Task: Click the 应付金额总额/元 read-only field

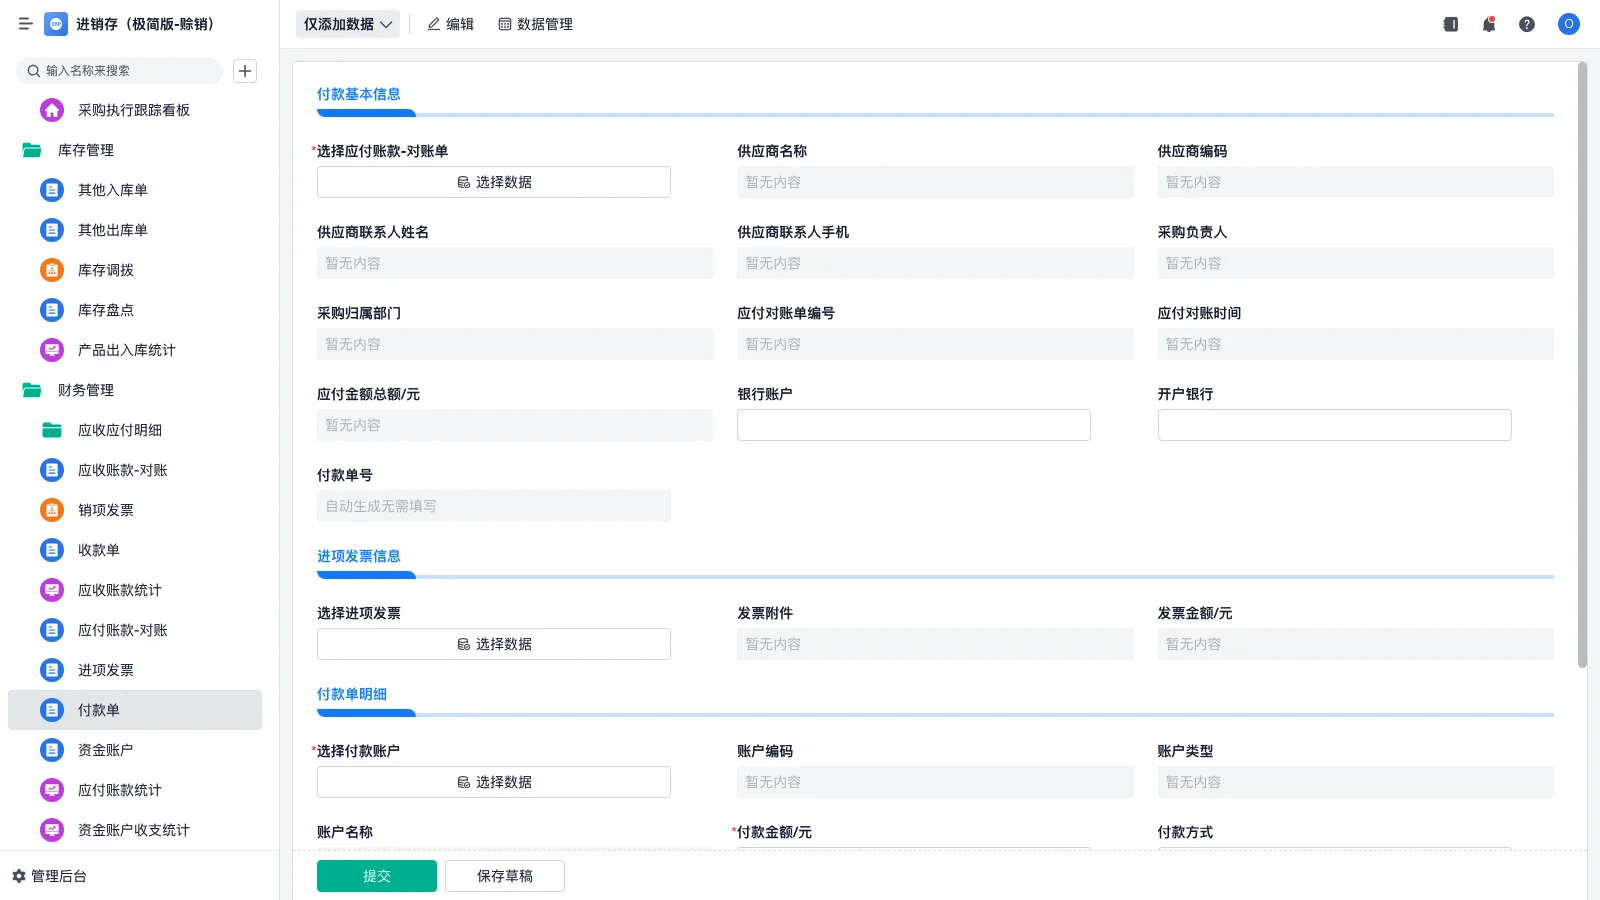Action: click(x=515, y=425)
